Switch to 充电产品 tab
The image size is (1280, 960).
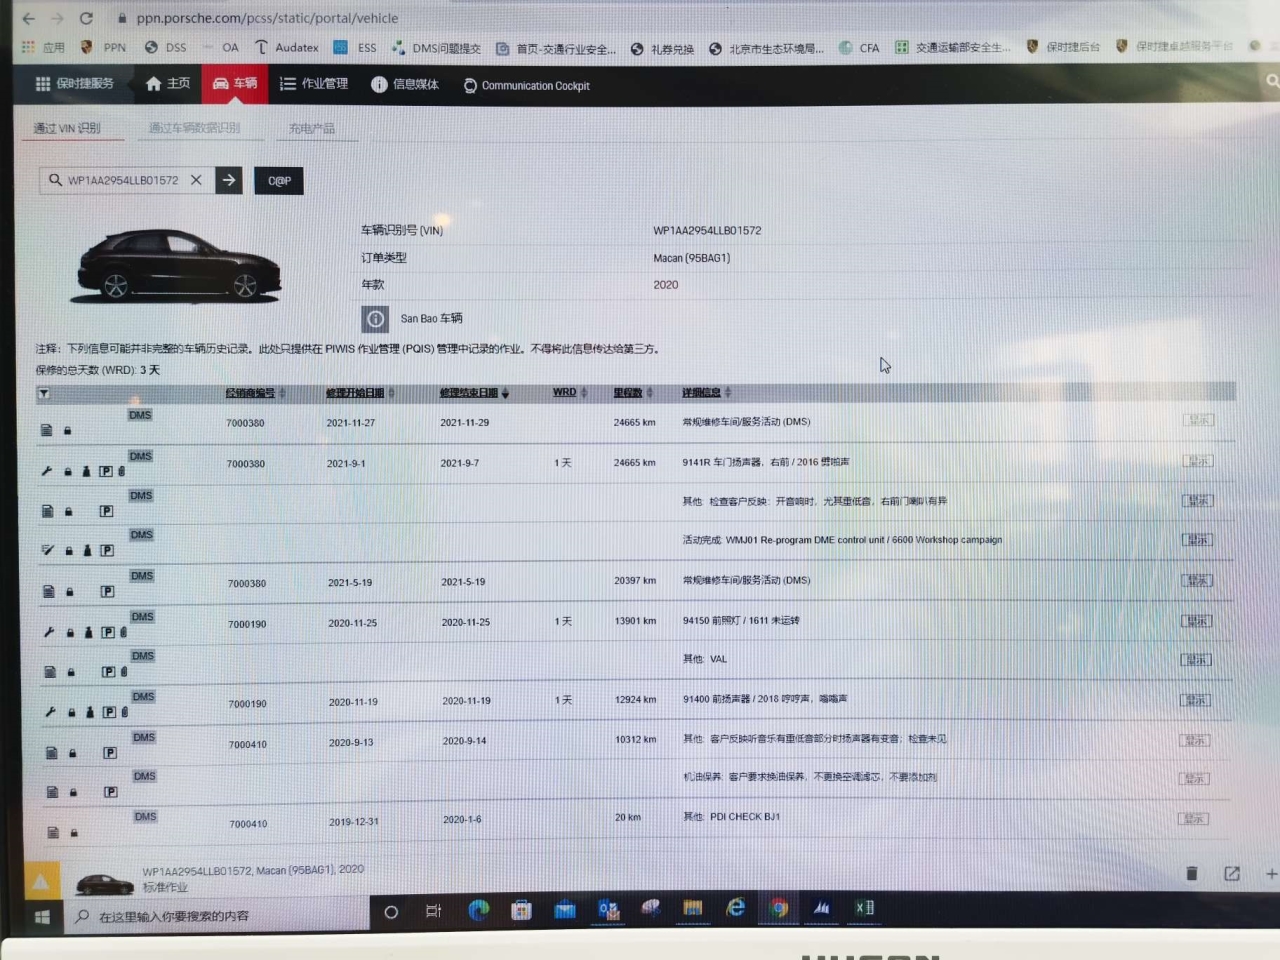312,128
